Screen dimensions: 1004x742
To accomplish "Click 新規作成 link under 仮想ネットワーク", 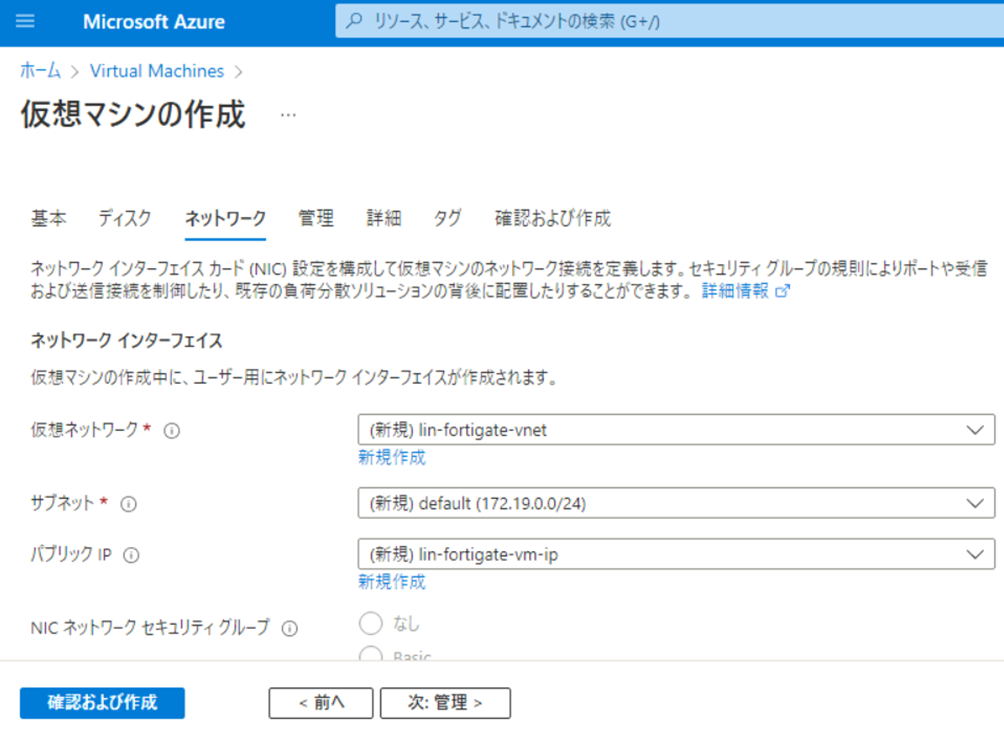I will click(391, 458).
